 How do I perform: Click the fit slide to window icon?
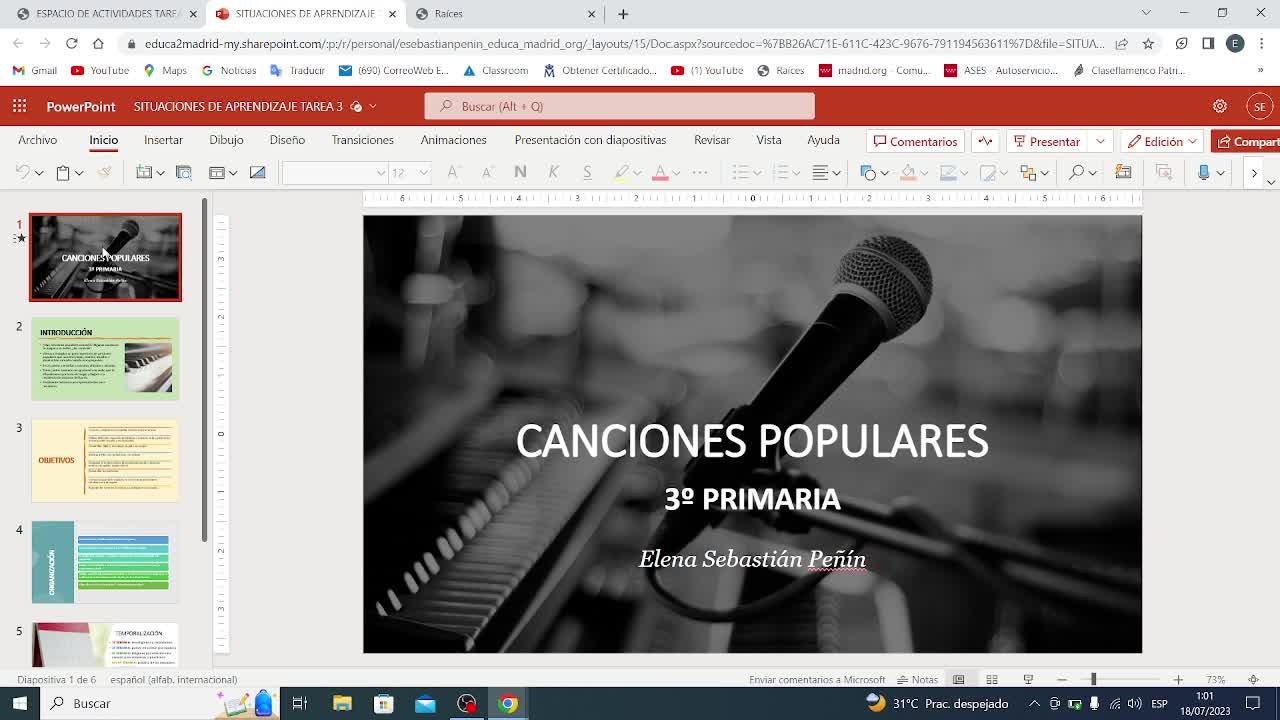1253,679
